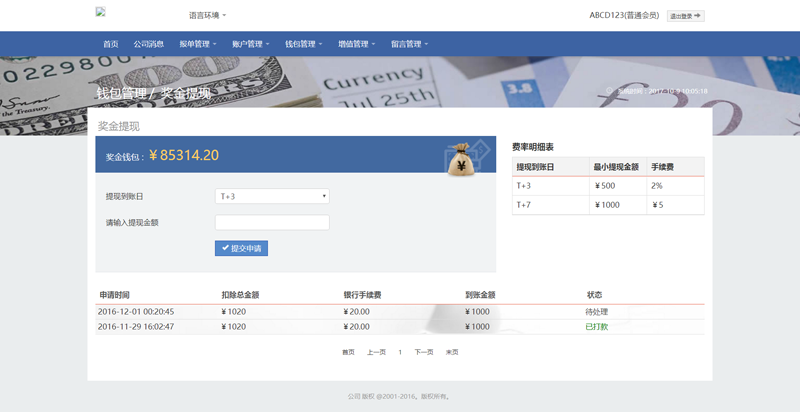Submit the withdrawal with 提交申请
This screenshot has width=800, height=412.
(241, 248)
